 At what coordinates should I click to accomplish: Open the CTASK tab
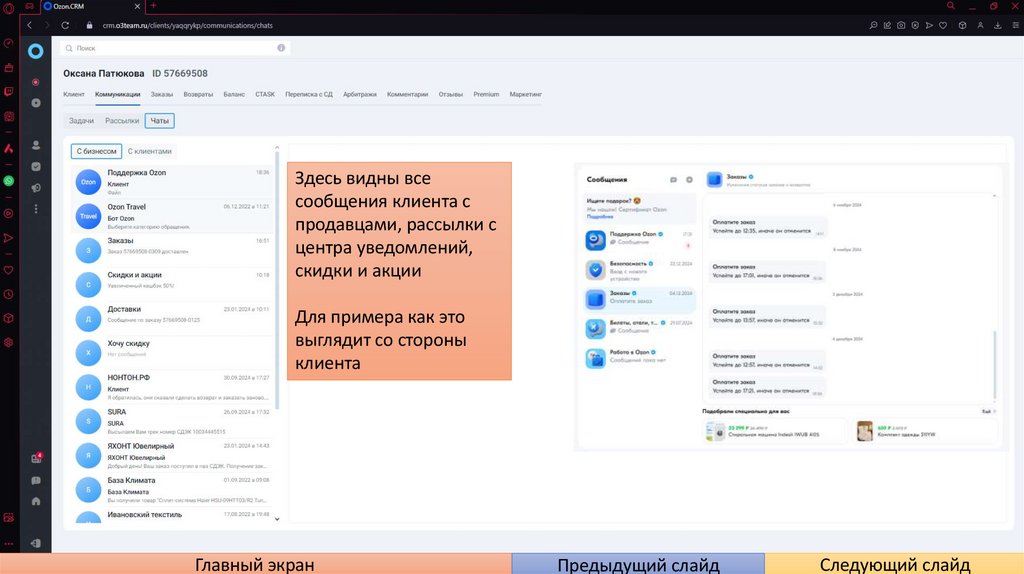[x=265, y=94]
